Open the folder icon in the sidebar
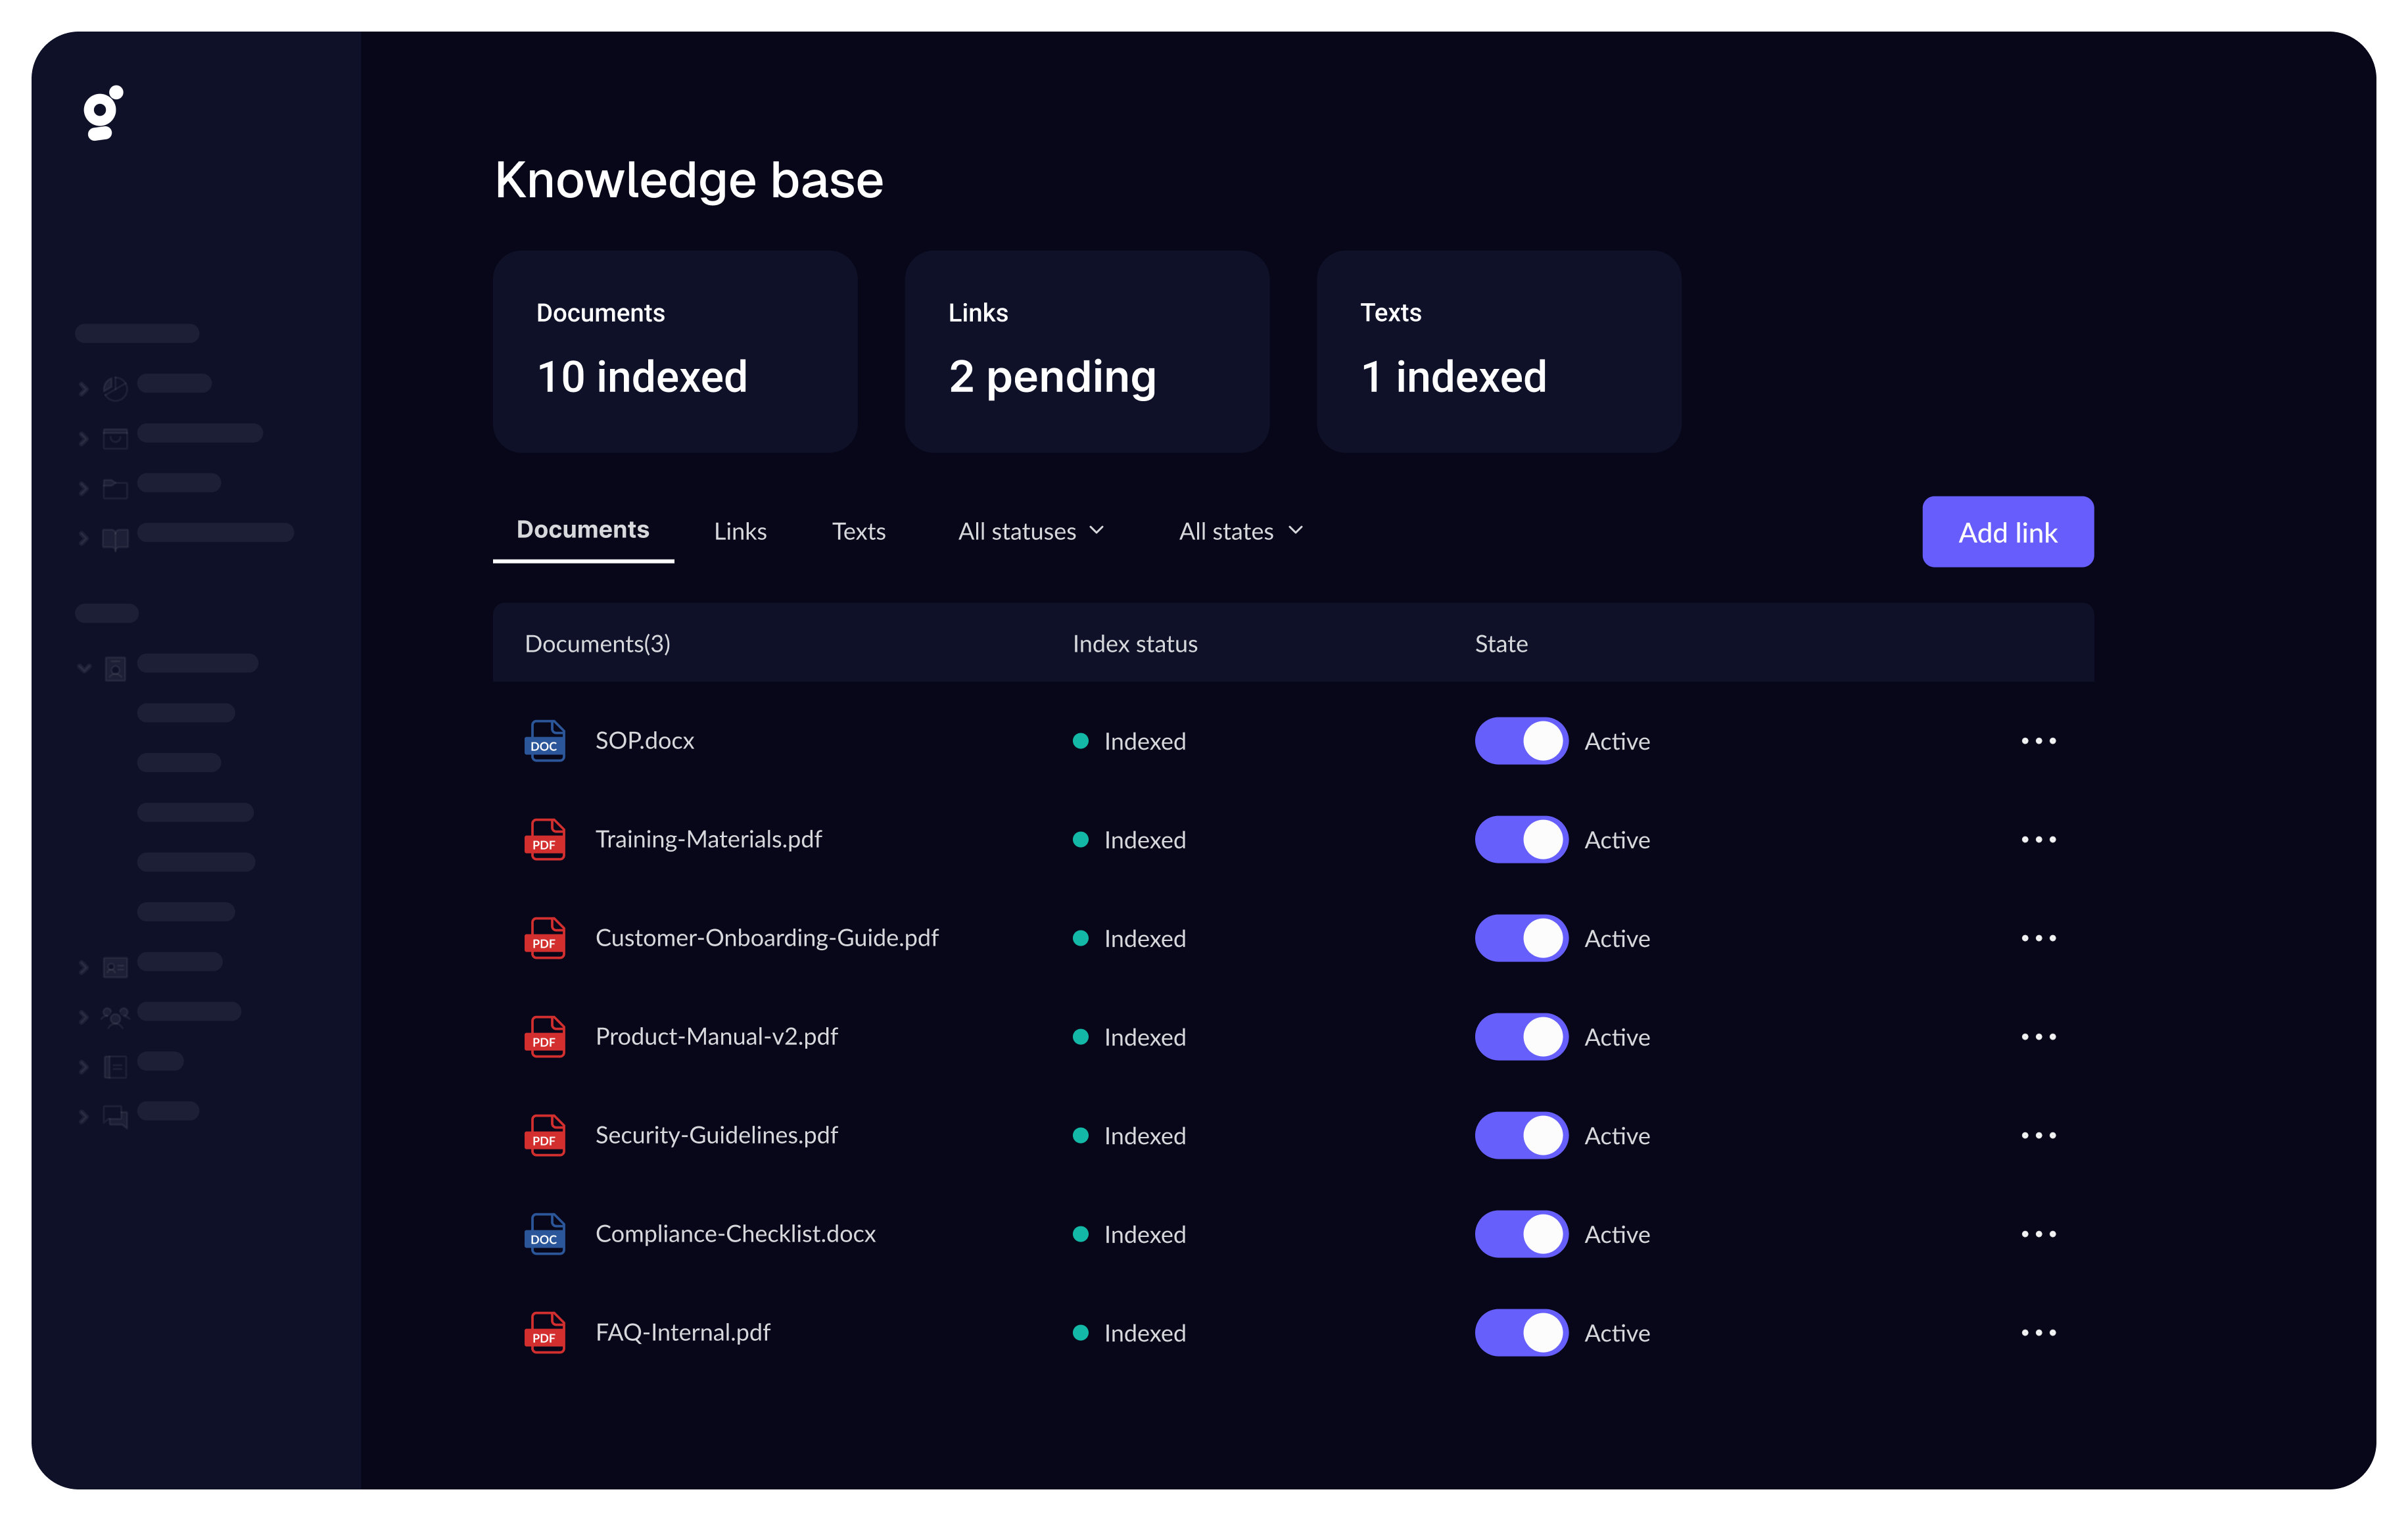The width and height of the screenshot is (2408, 1521). [x=115, y=488]
